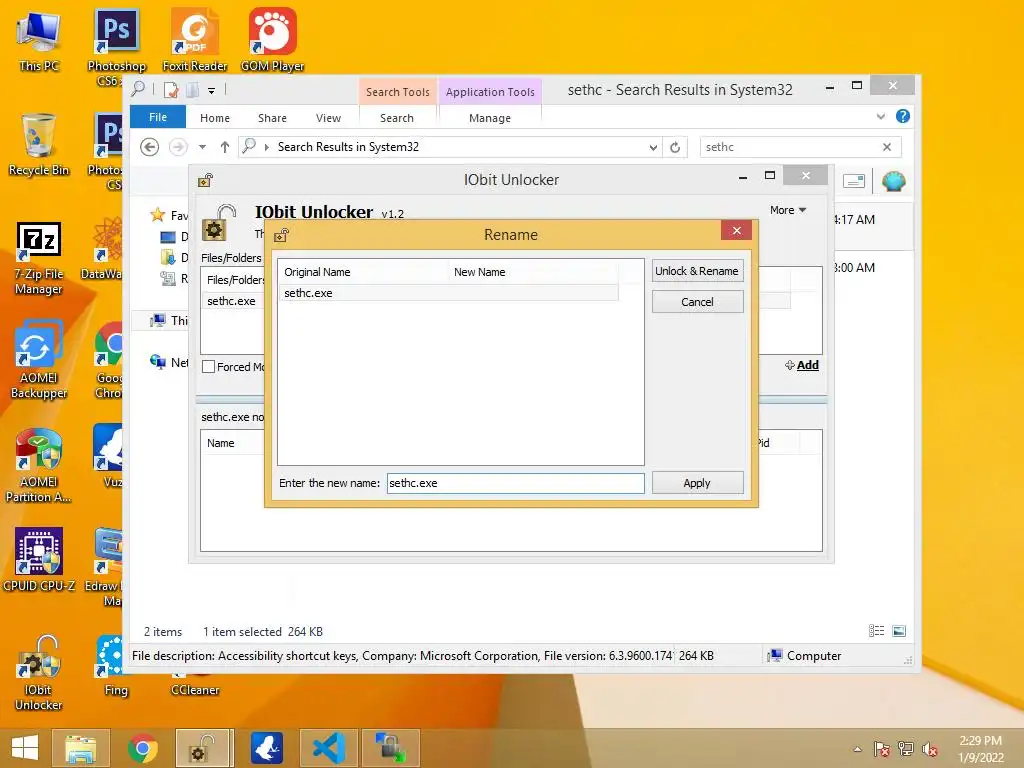
Task: Open 7-Zip File Manager shortcut
Action: tap(39, 258)
